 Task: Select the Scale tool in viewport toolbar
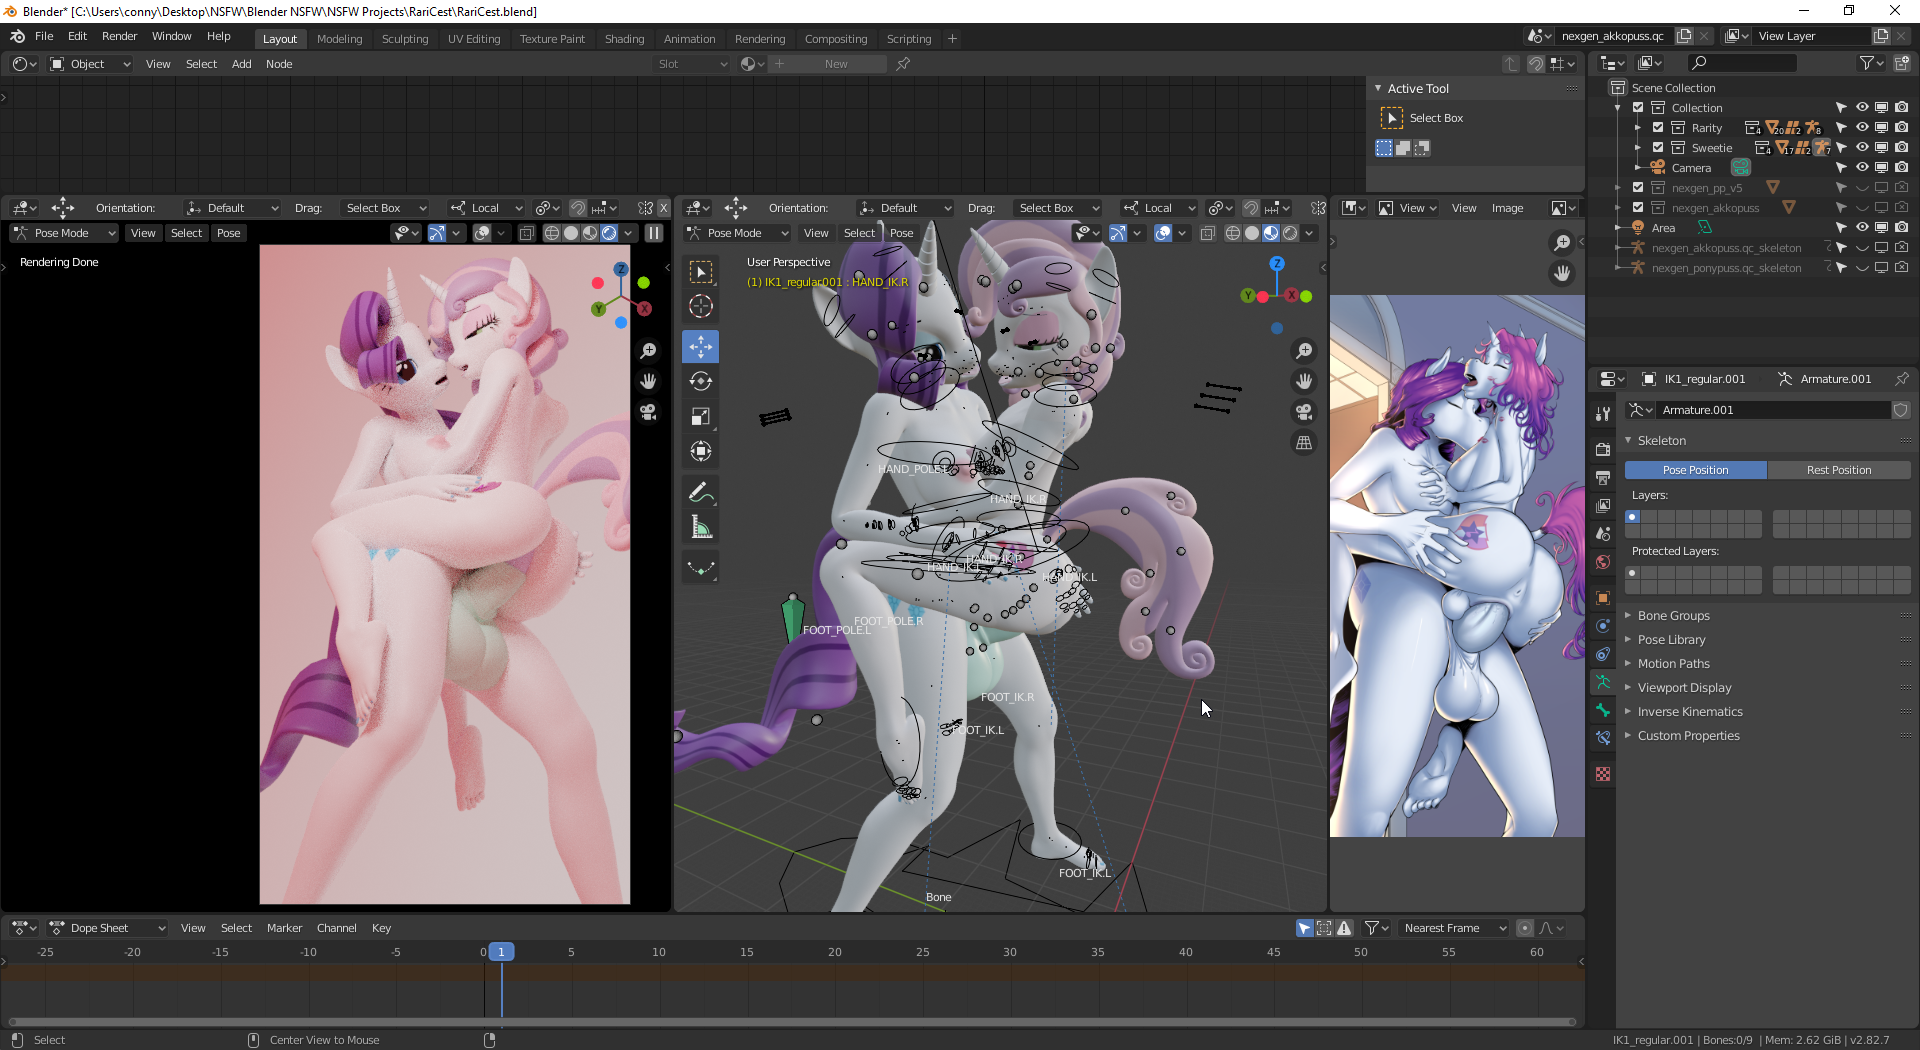pos(700,416)
